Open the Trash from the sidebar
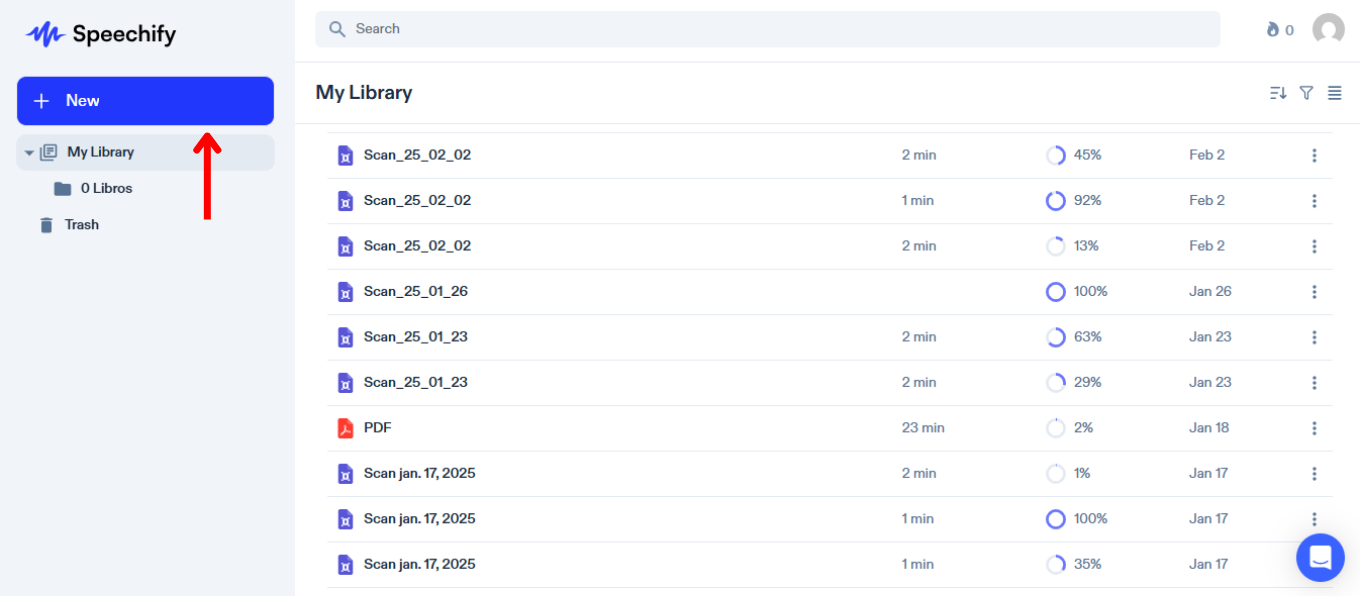Image resolution: width=1360 pixels, height=596 pixels. coord(82,224)
